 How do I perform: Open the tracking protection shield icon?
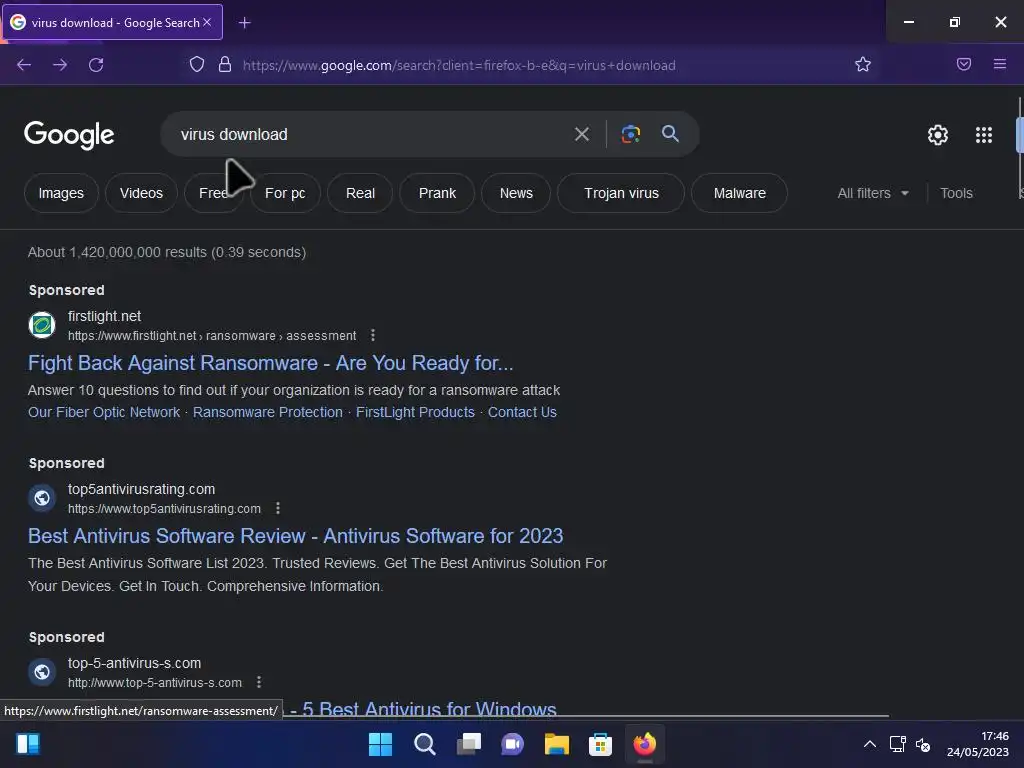point(197,64)
